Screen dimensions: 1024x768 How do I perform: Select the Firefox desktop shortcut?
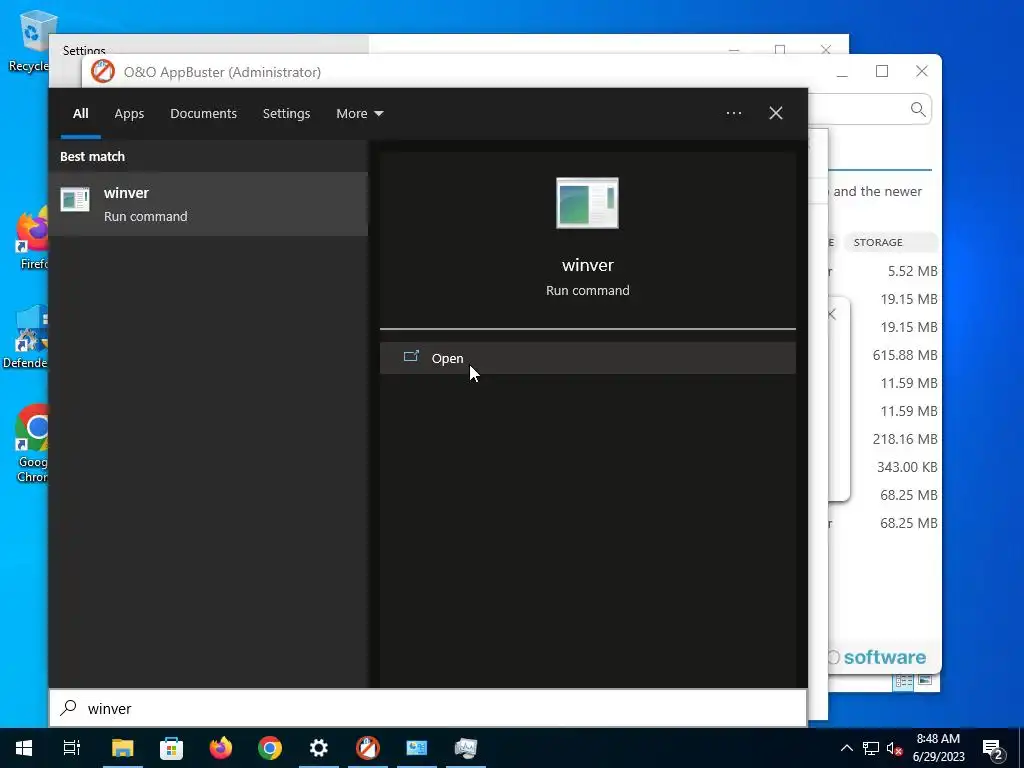pos(31,240)
